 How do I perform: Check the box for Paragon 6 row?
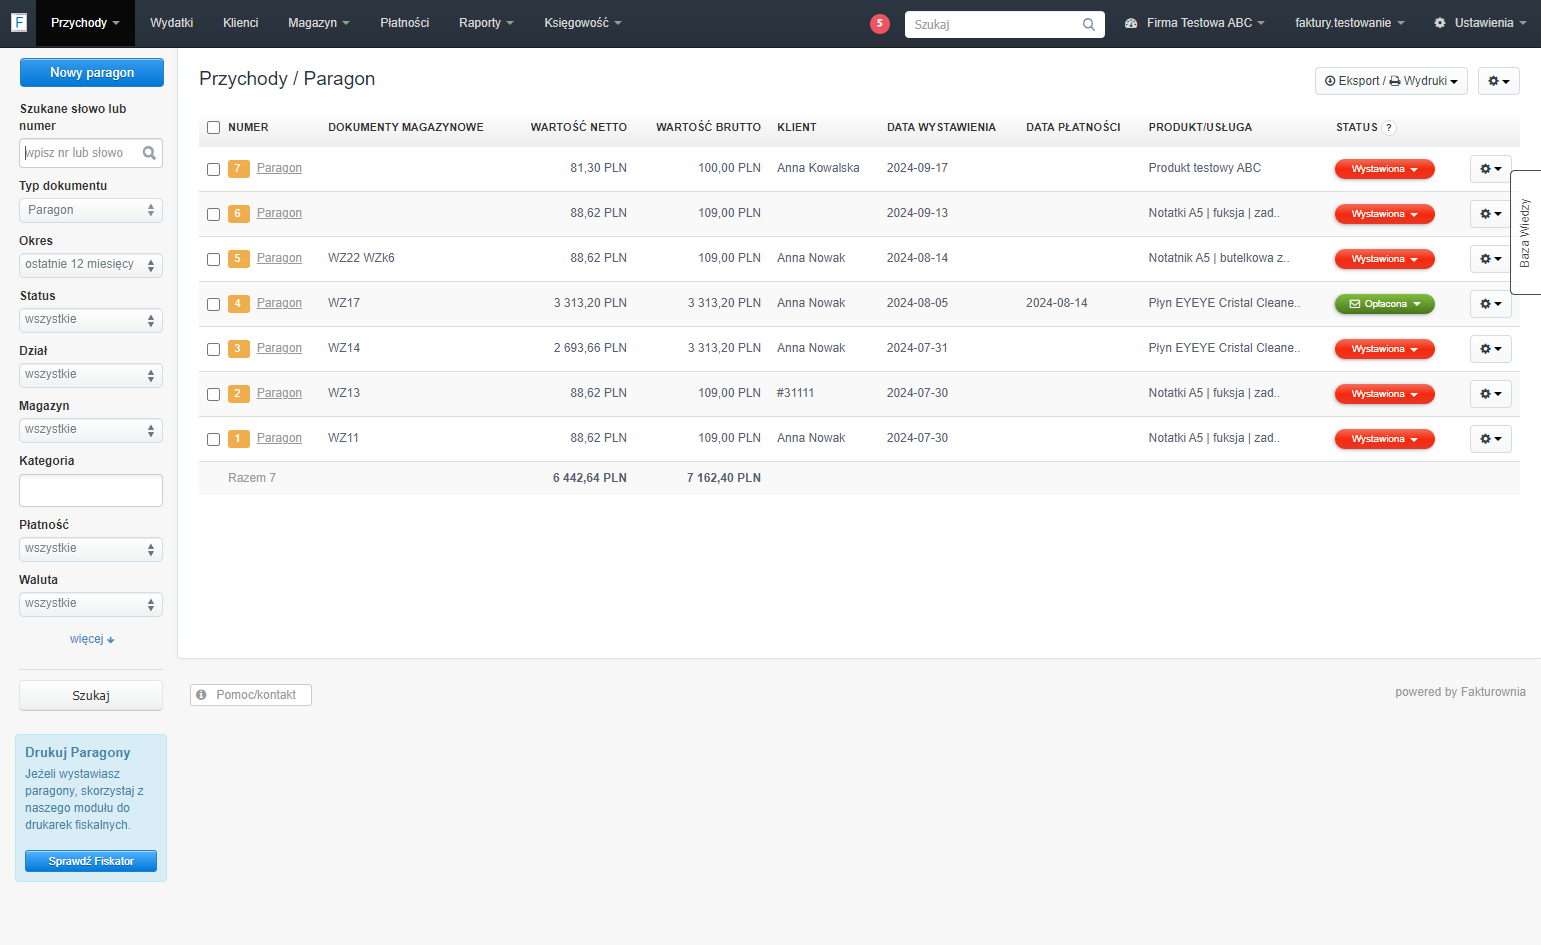coord(213,214)
